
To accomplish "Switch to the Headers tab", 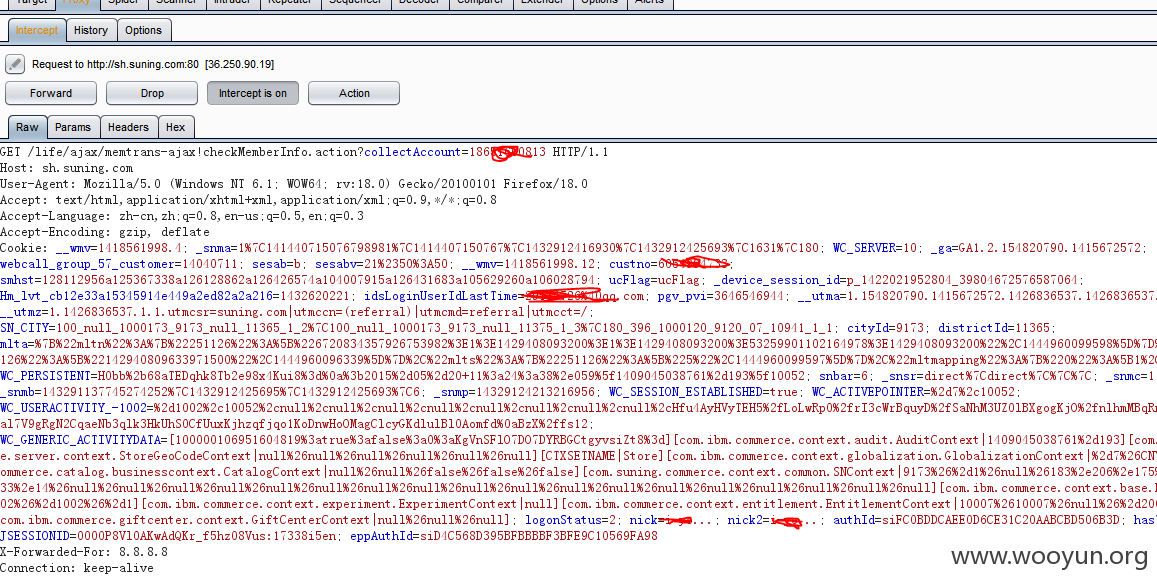I will [128, 127].
